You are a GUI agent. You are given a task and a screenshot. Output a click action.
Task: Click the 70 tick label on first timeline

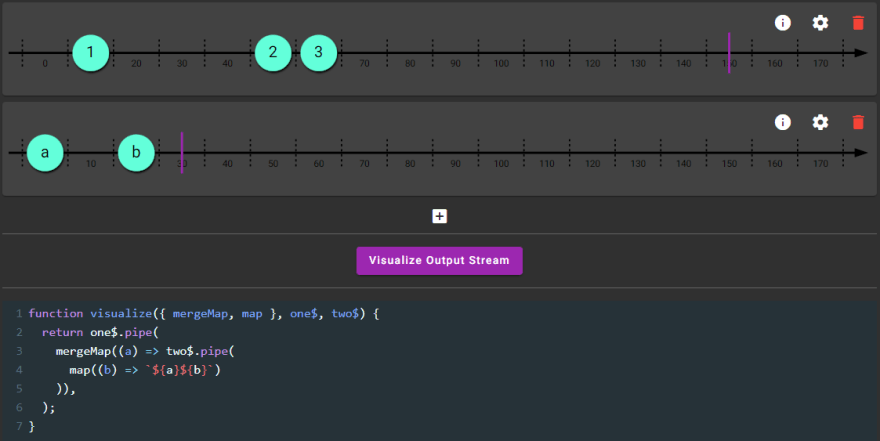[x=364, y=64]
